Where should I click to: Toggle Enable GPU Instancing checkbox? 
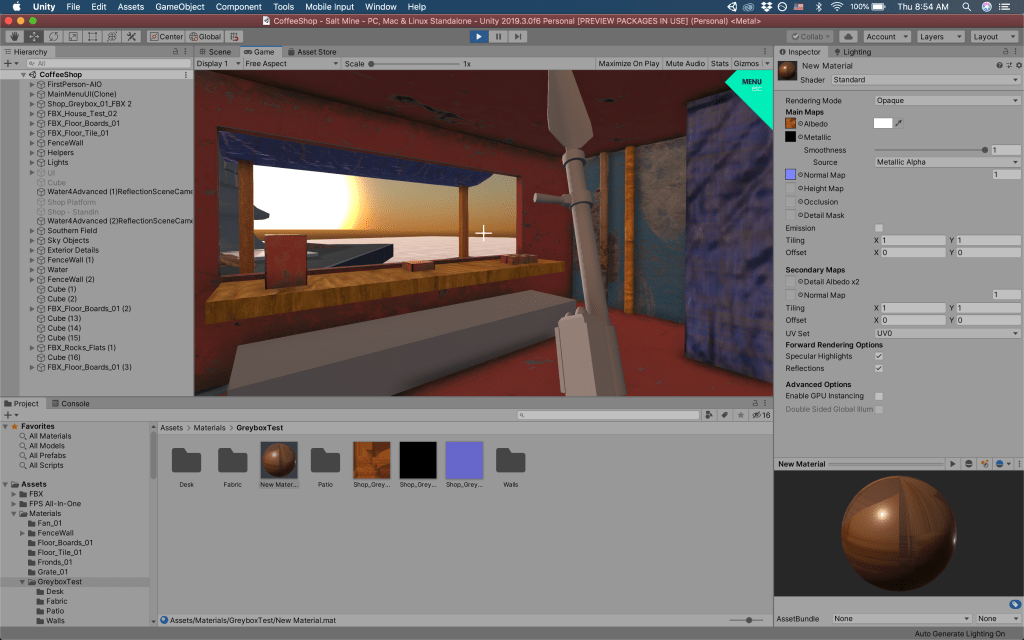coord(879,397)
